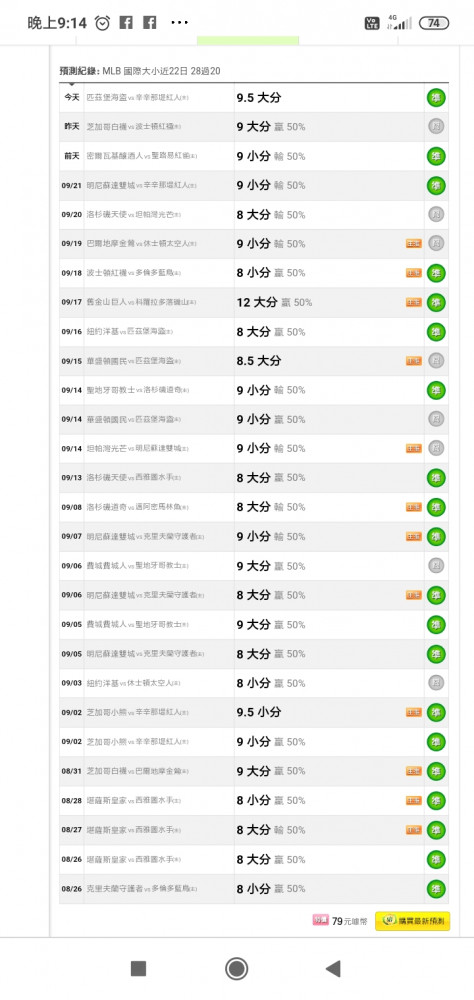This screenshot has height=1000, width=474.
Task: Tap the Android back triangle button
Action: click(332, 969)
